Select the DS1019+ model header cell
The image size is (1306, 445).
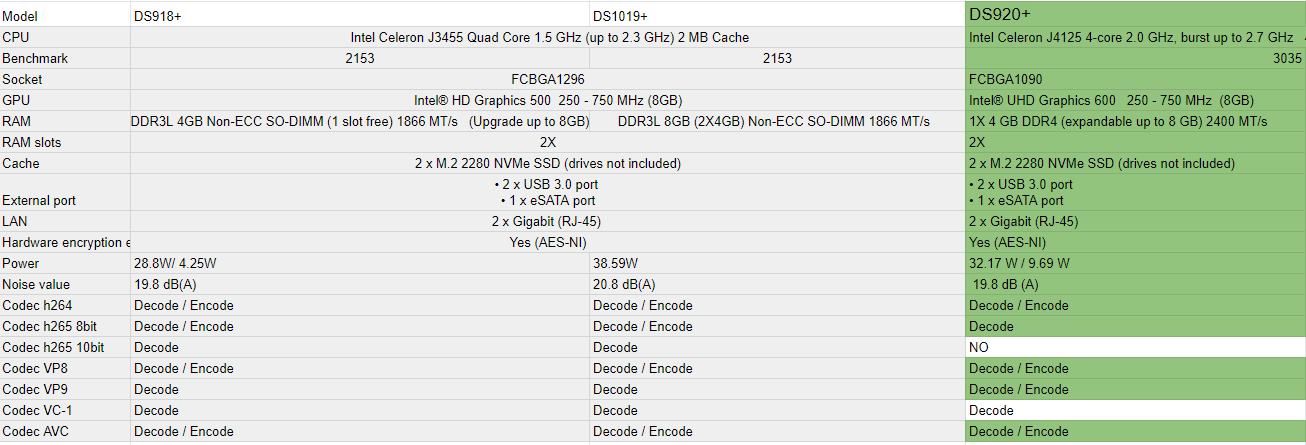click(777, 15)
